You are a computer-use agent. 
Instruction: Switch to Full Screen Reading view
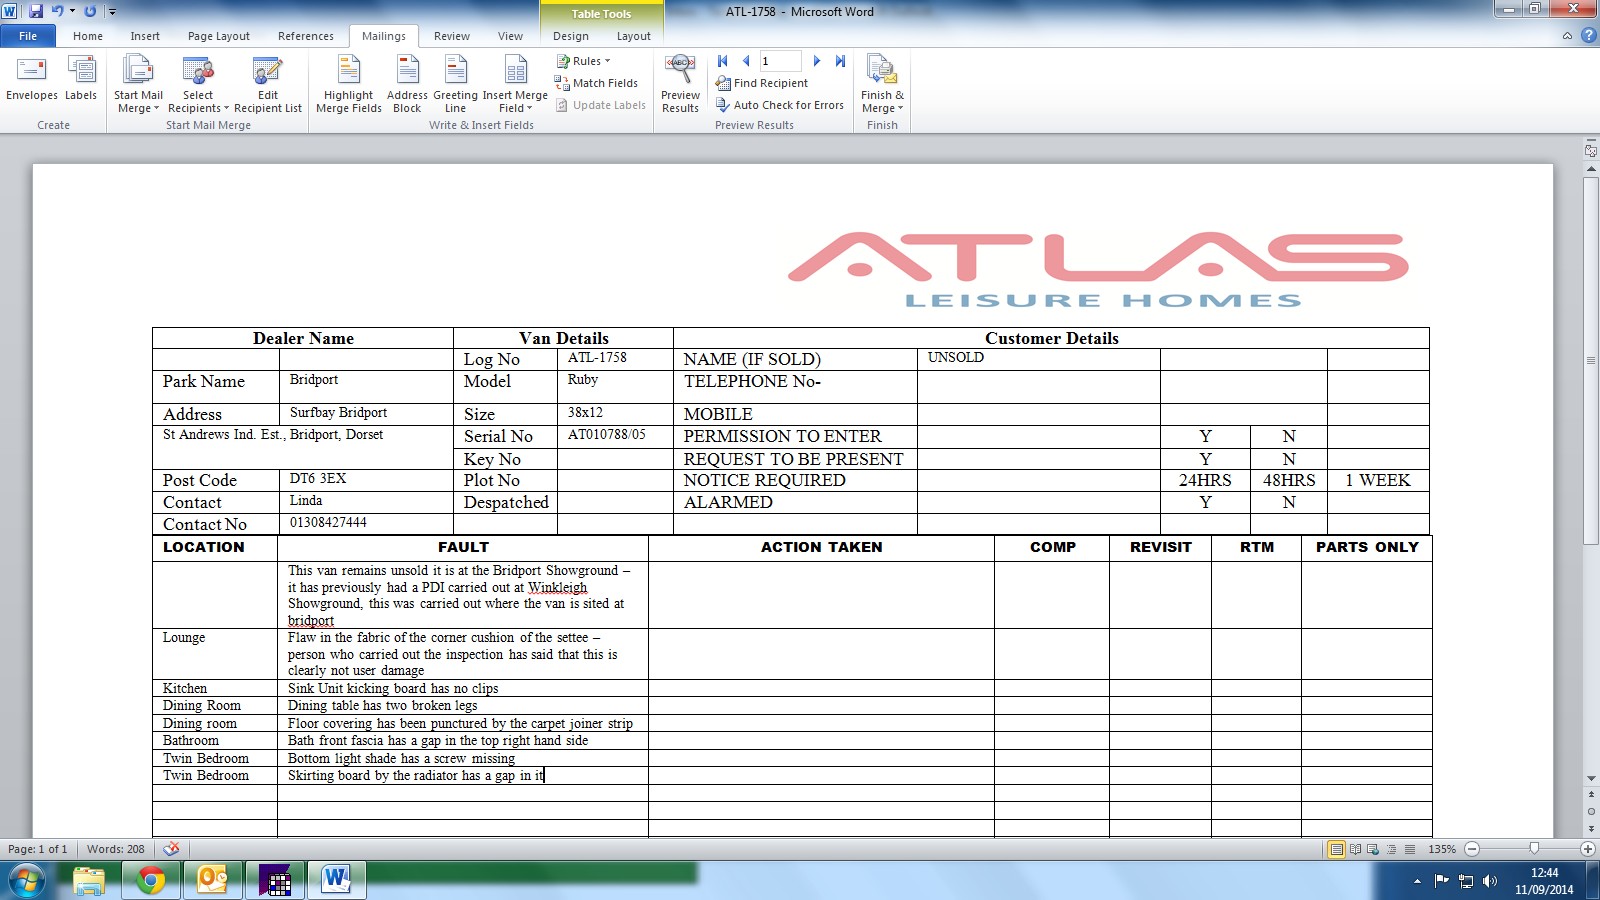point(1355,849)
